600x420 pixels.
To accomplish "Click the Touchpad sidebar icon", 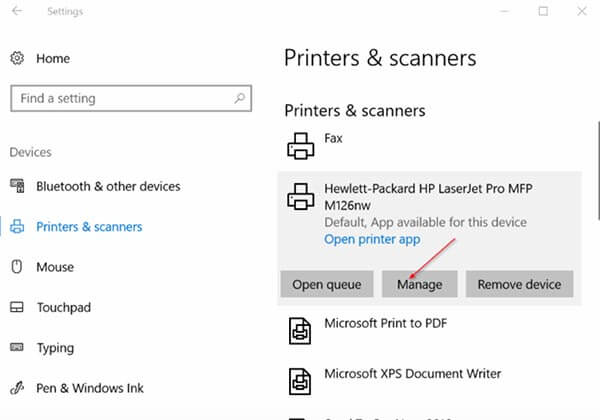I will click(x=17, y=307).
